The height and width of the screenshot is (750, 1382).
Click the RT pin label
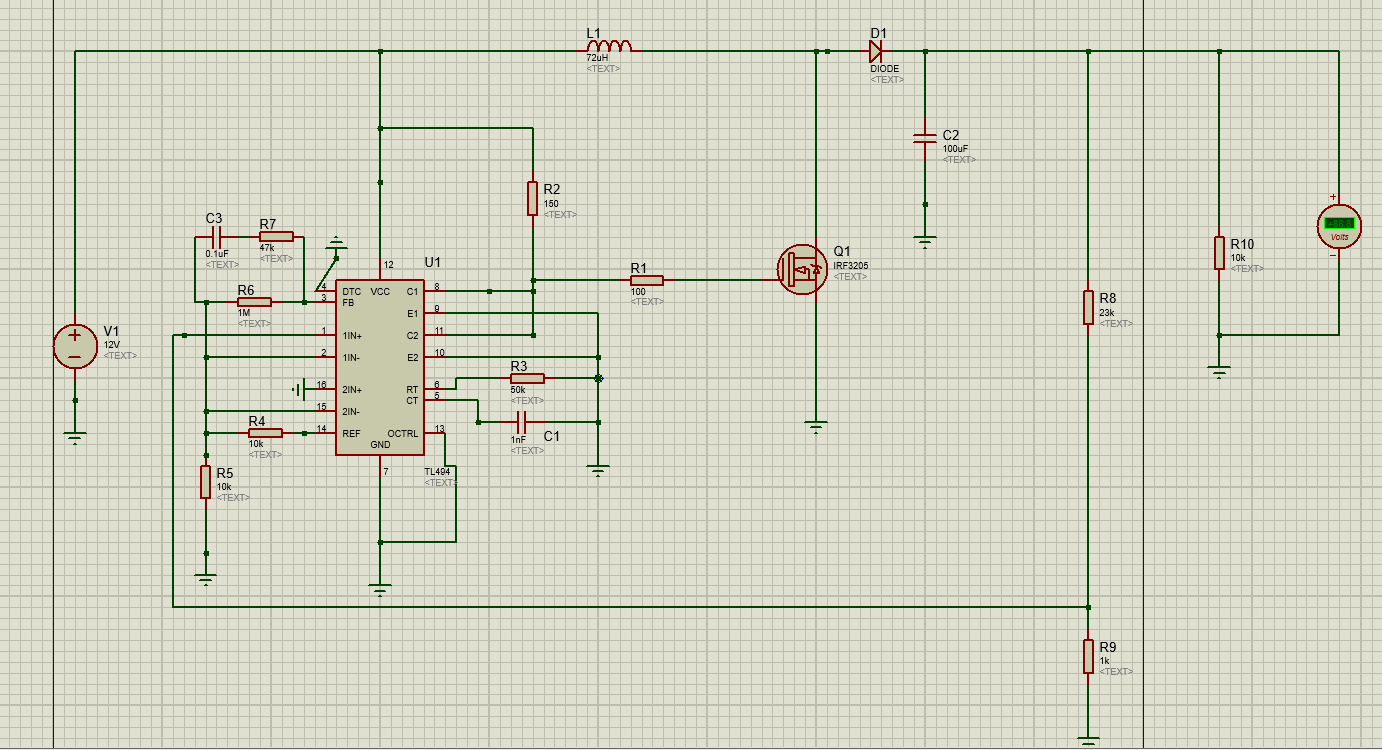pos(412,389)
